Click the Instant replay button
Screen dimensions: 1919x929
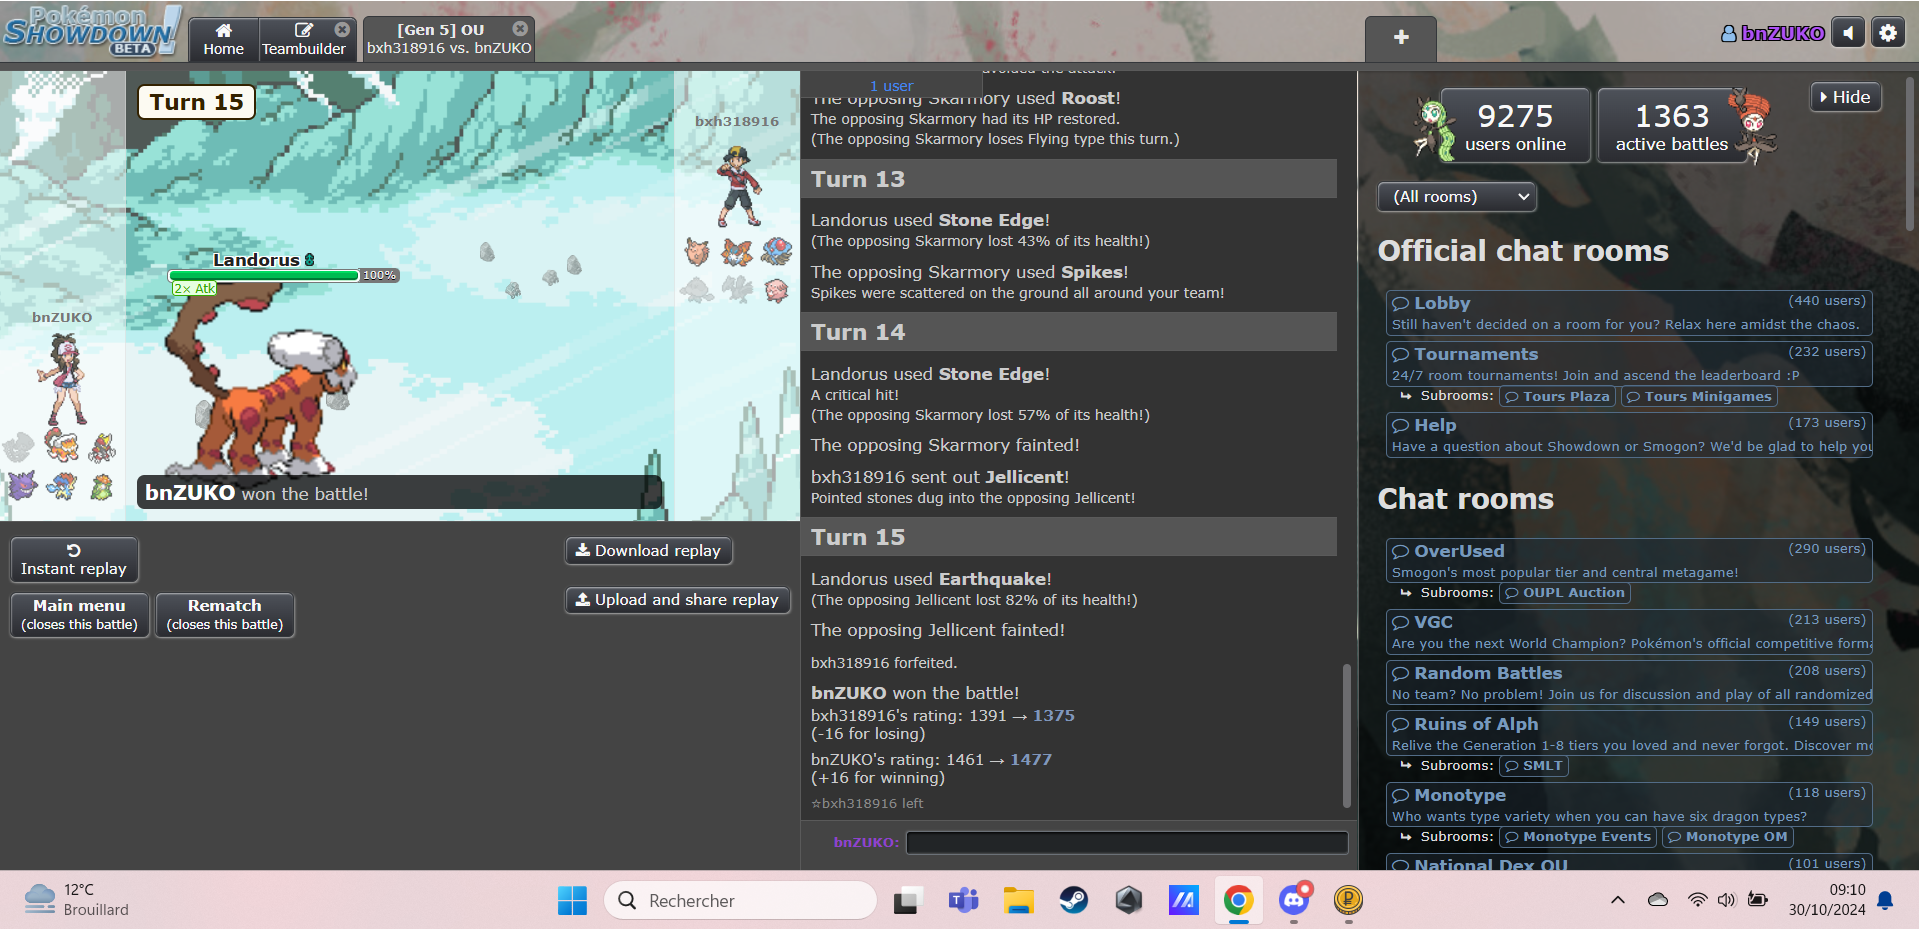pyautogui.click(x=74, y=560)
